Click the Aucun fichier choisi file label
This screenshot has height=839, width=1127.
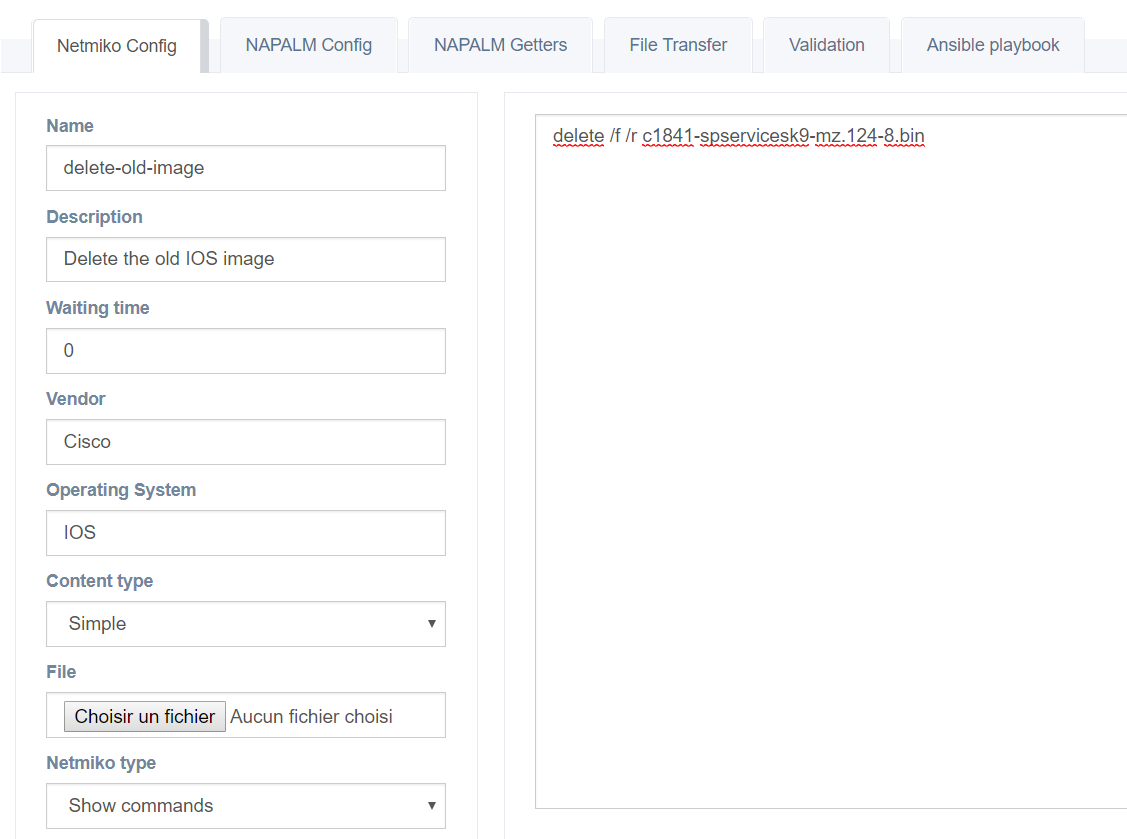[x=311, y=717]
